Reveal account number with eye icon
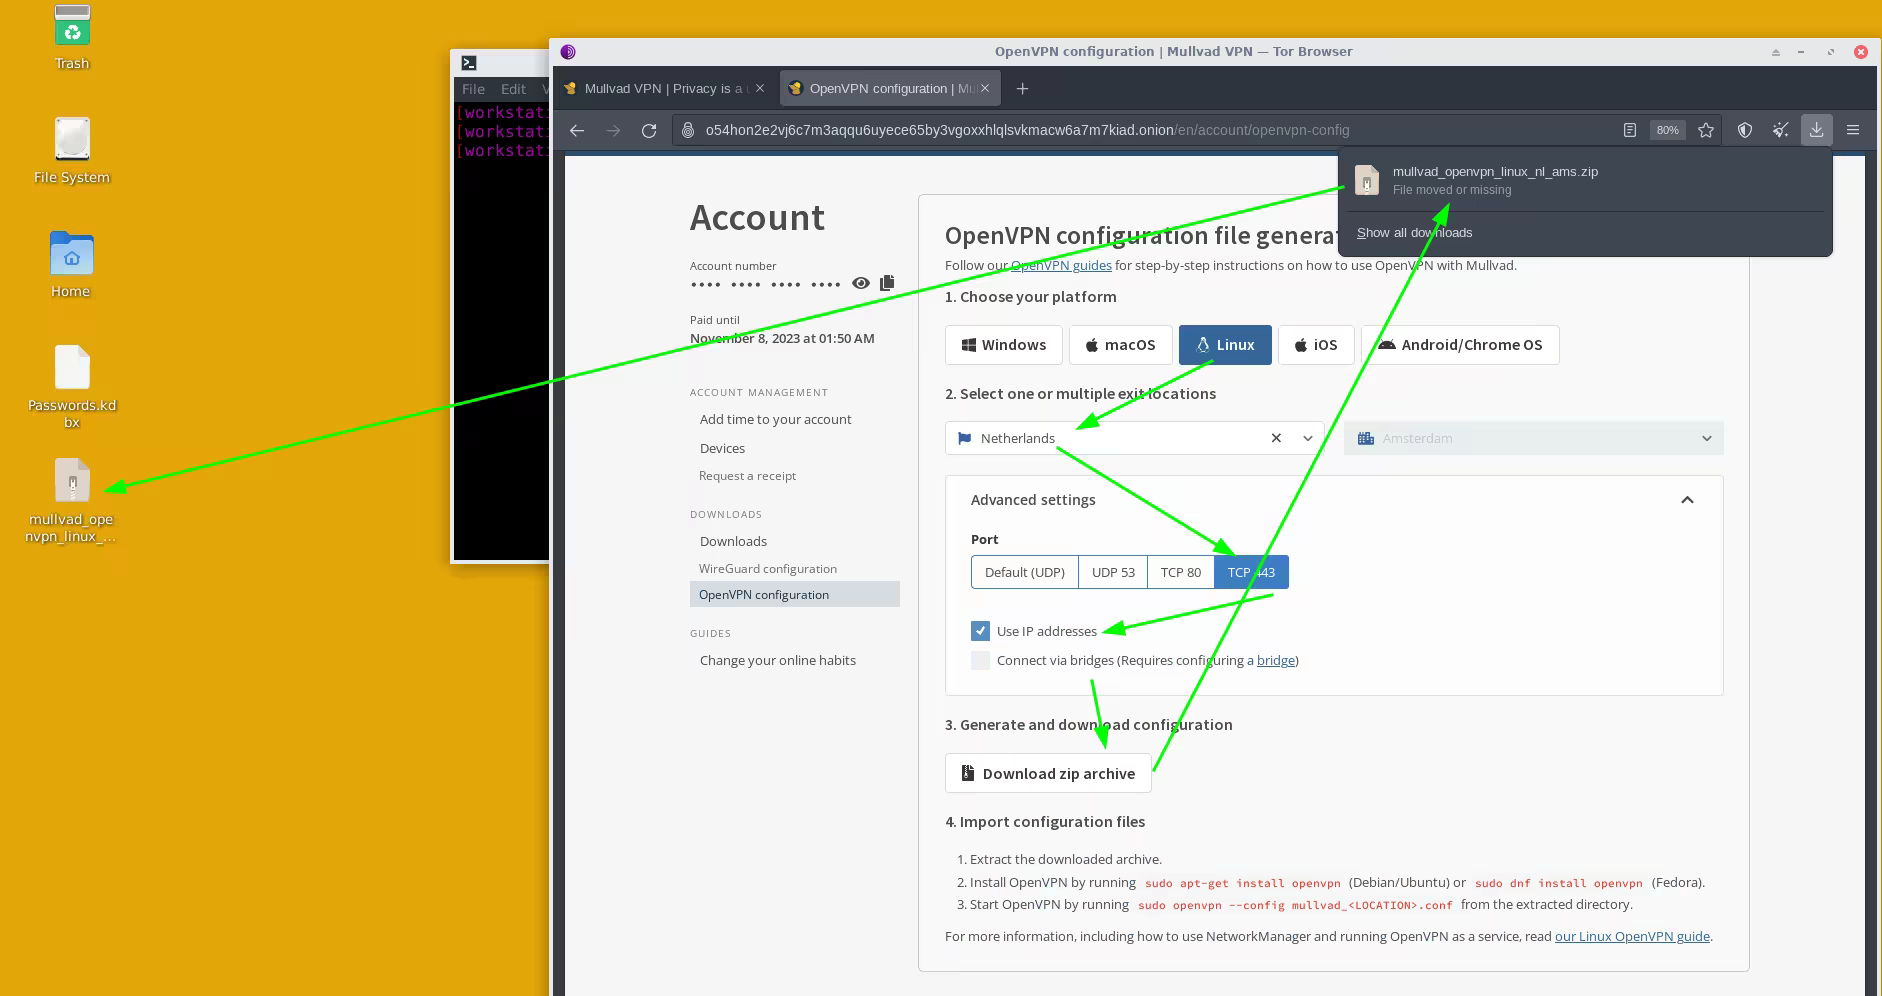Image resolution: width=1882 pixels, height=996 pixels. click(860, 283)
